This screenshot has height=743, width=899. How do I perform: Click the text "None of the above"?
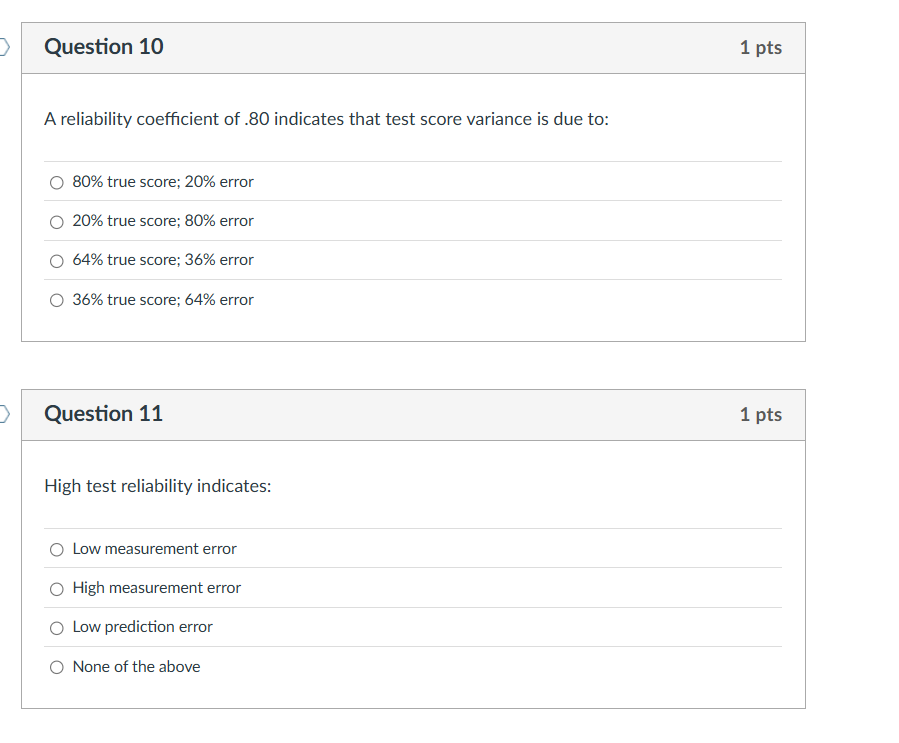coord(136,666)
